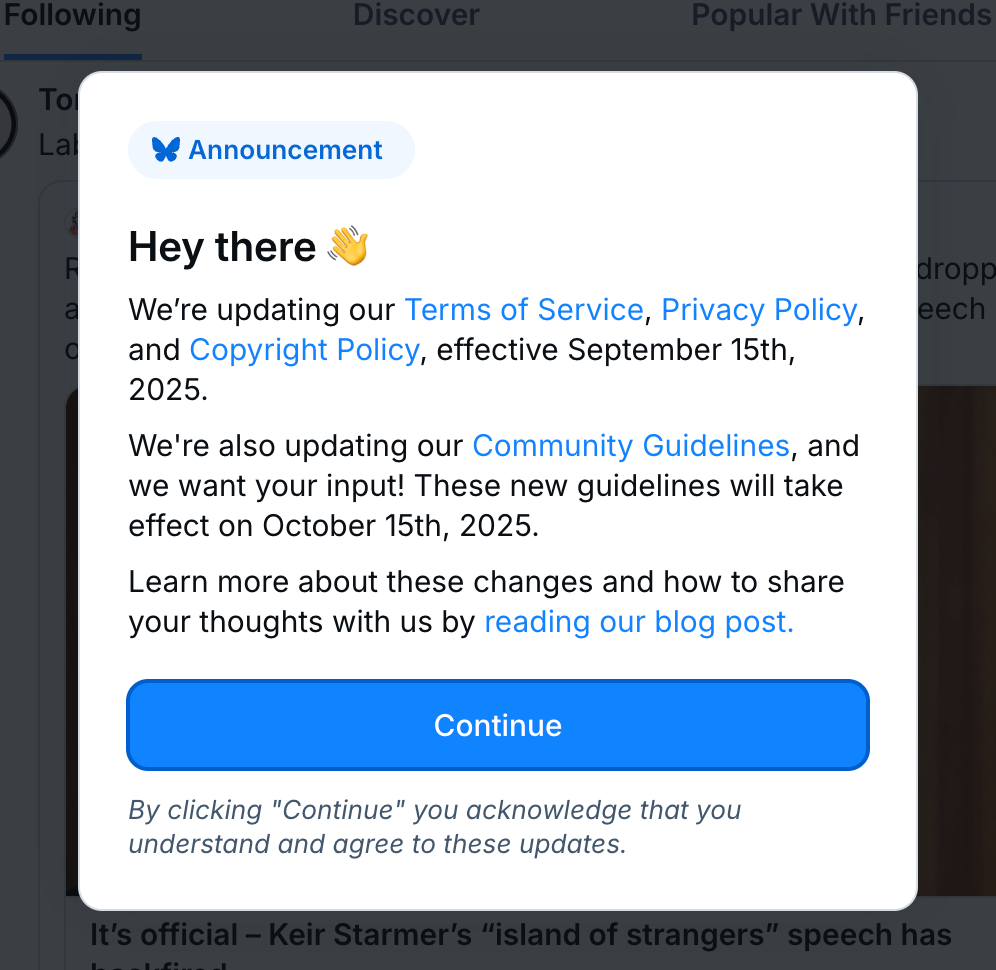Click the "reading our blog post" link
This screenshot has width=996, height=970.
pyautogui.click(x=639, y=622)
